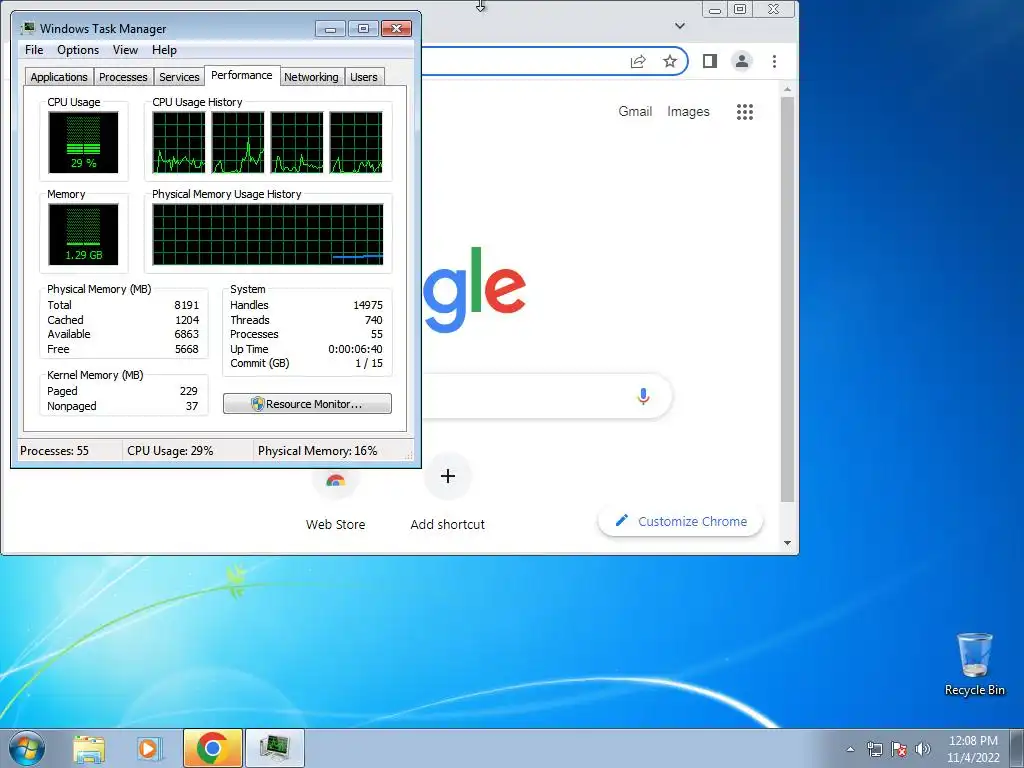Open the Gmail link on Google page

click(x=635, y=112)
